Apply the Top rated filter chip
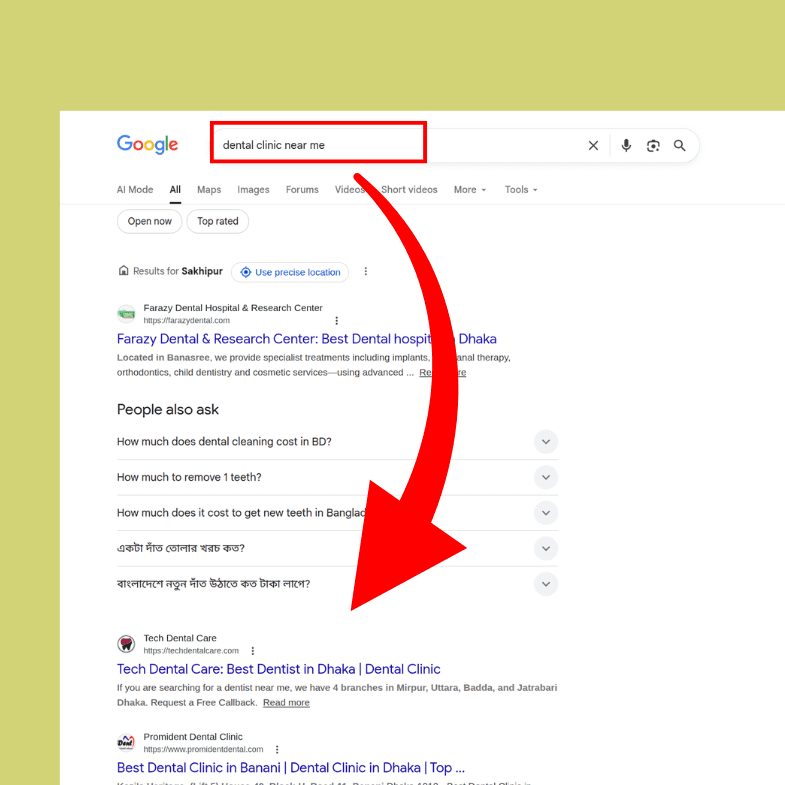This screenshot has height=785, width=785. tap(218, 221)
